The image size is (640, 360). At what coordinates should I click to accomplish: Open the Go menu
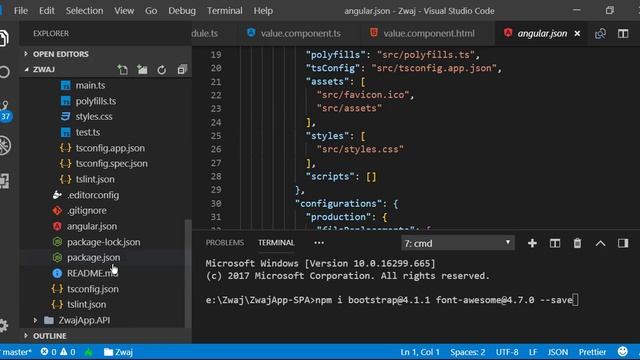pyautogui.click(x=151, y=11)
